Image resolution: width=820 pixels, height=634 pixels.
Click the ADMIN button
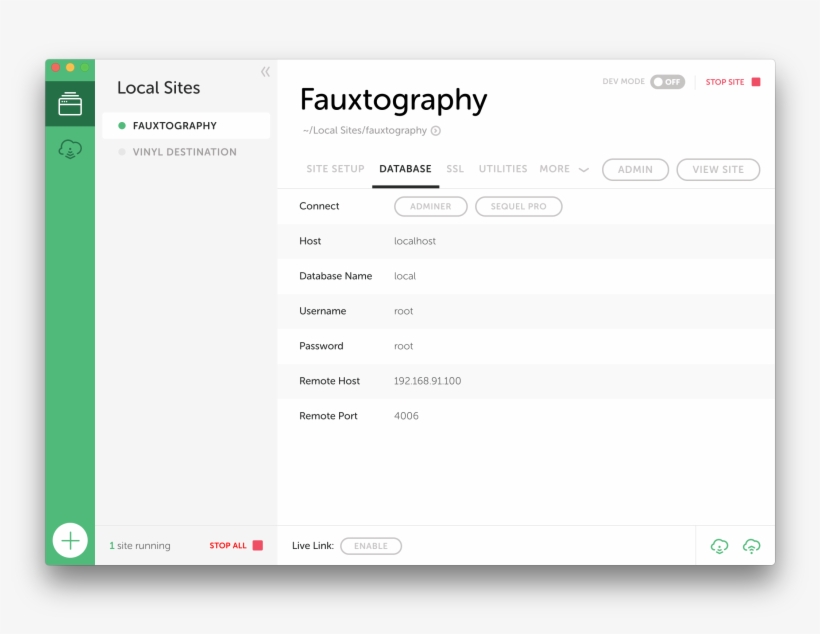coord(635,169)
